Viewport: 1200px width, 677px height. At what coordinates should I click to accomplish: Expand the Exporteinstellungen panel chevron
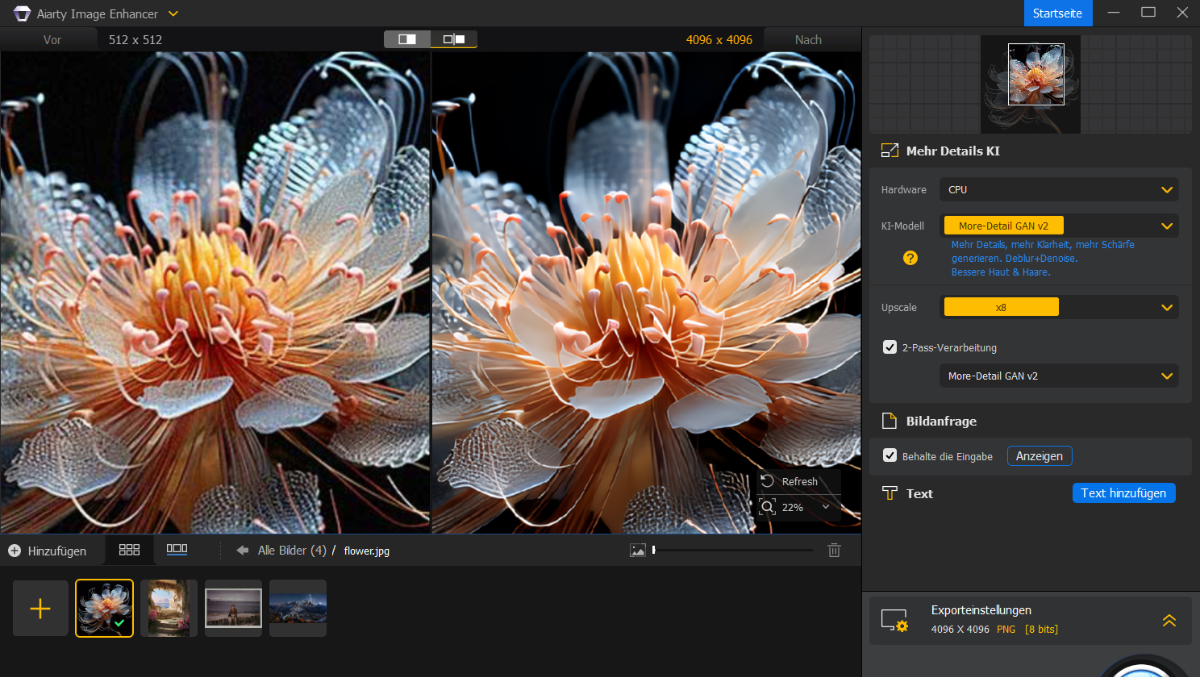pos(1168,620)
